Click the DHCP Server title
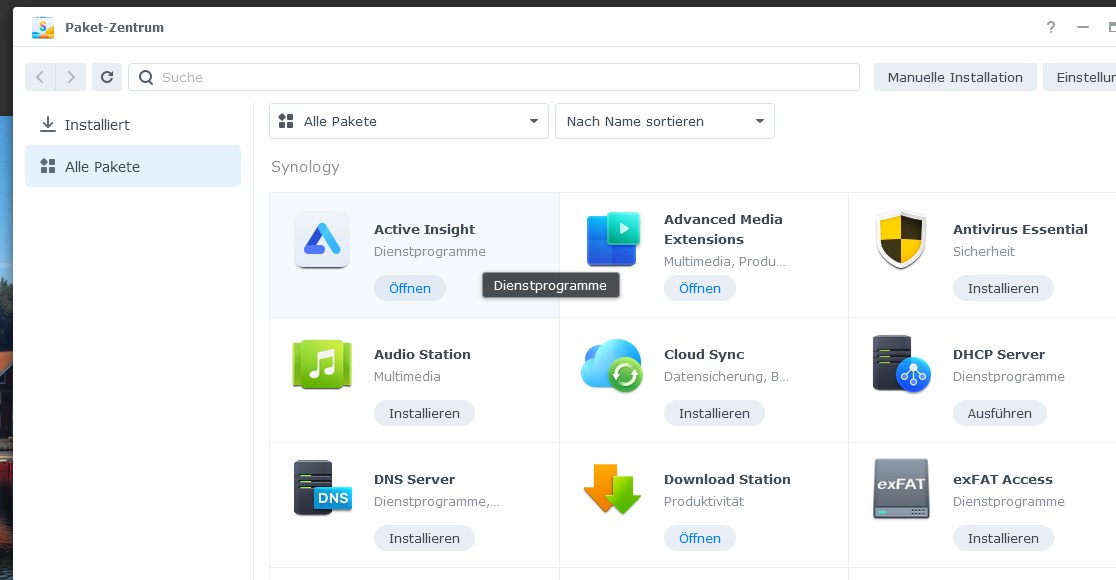This screenshot has height=580, width=1116. 999,354
